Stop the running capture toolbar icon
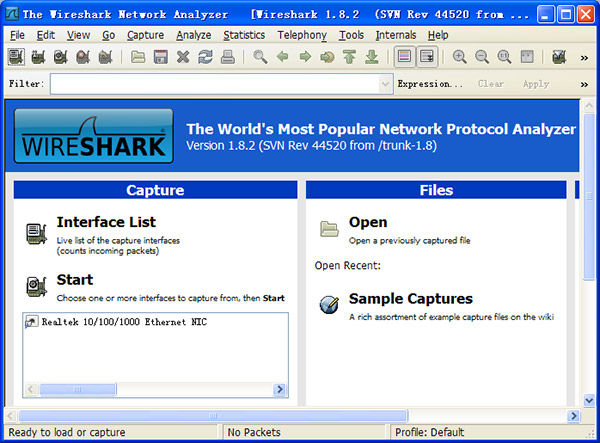This screenshot has width=600, height=443. coord(83,57)
